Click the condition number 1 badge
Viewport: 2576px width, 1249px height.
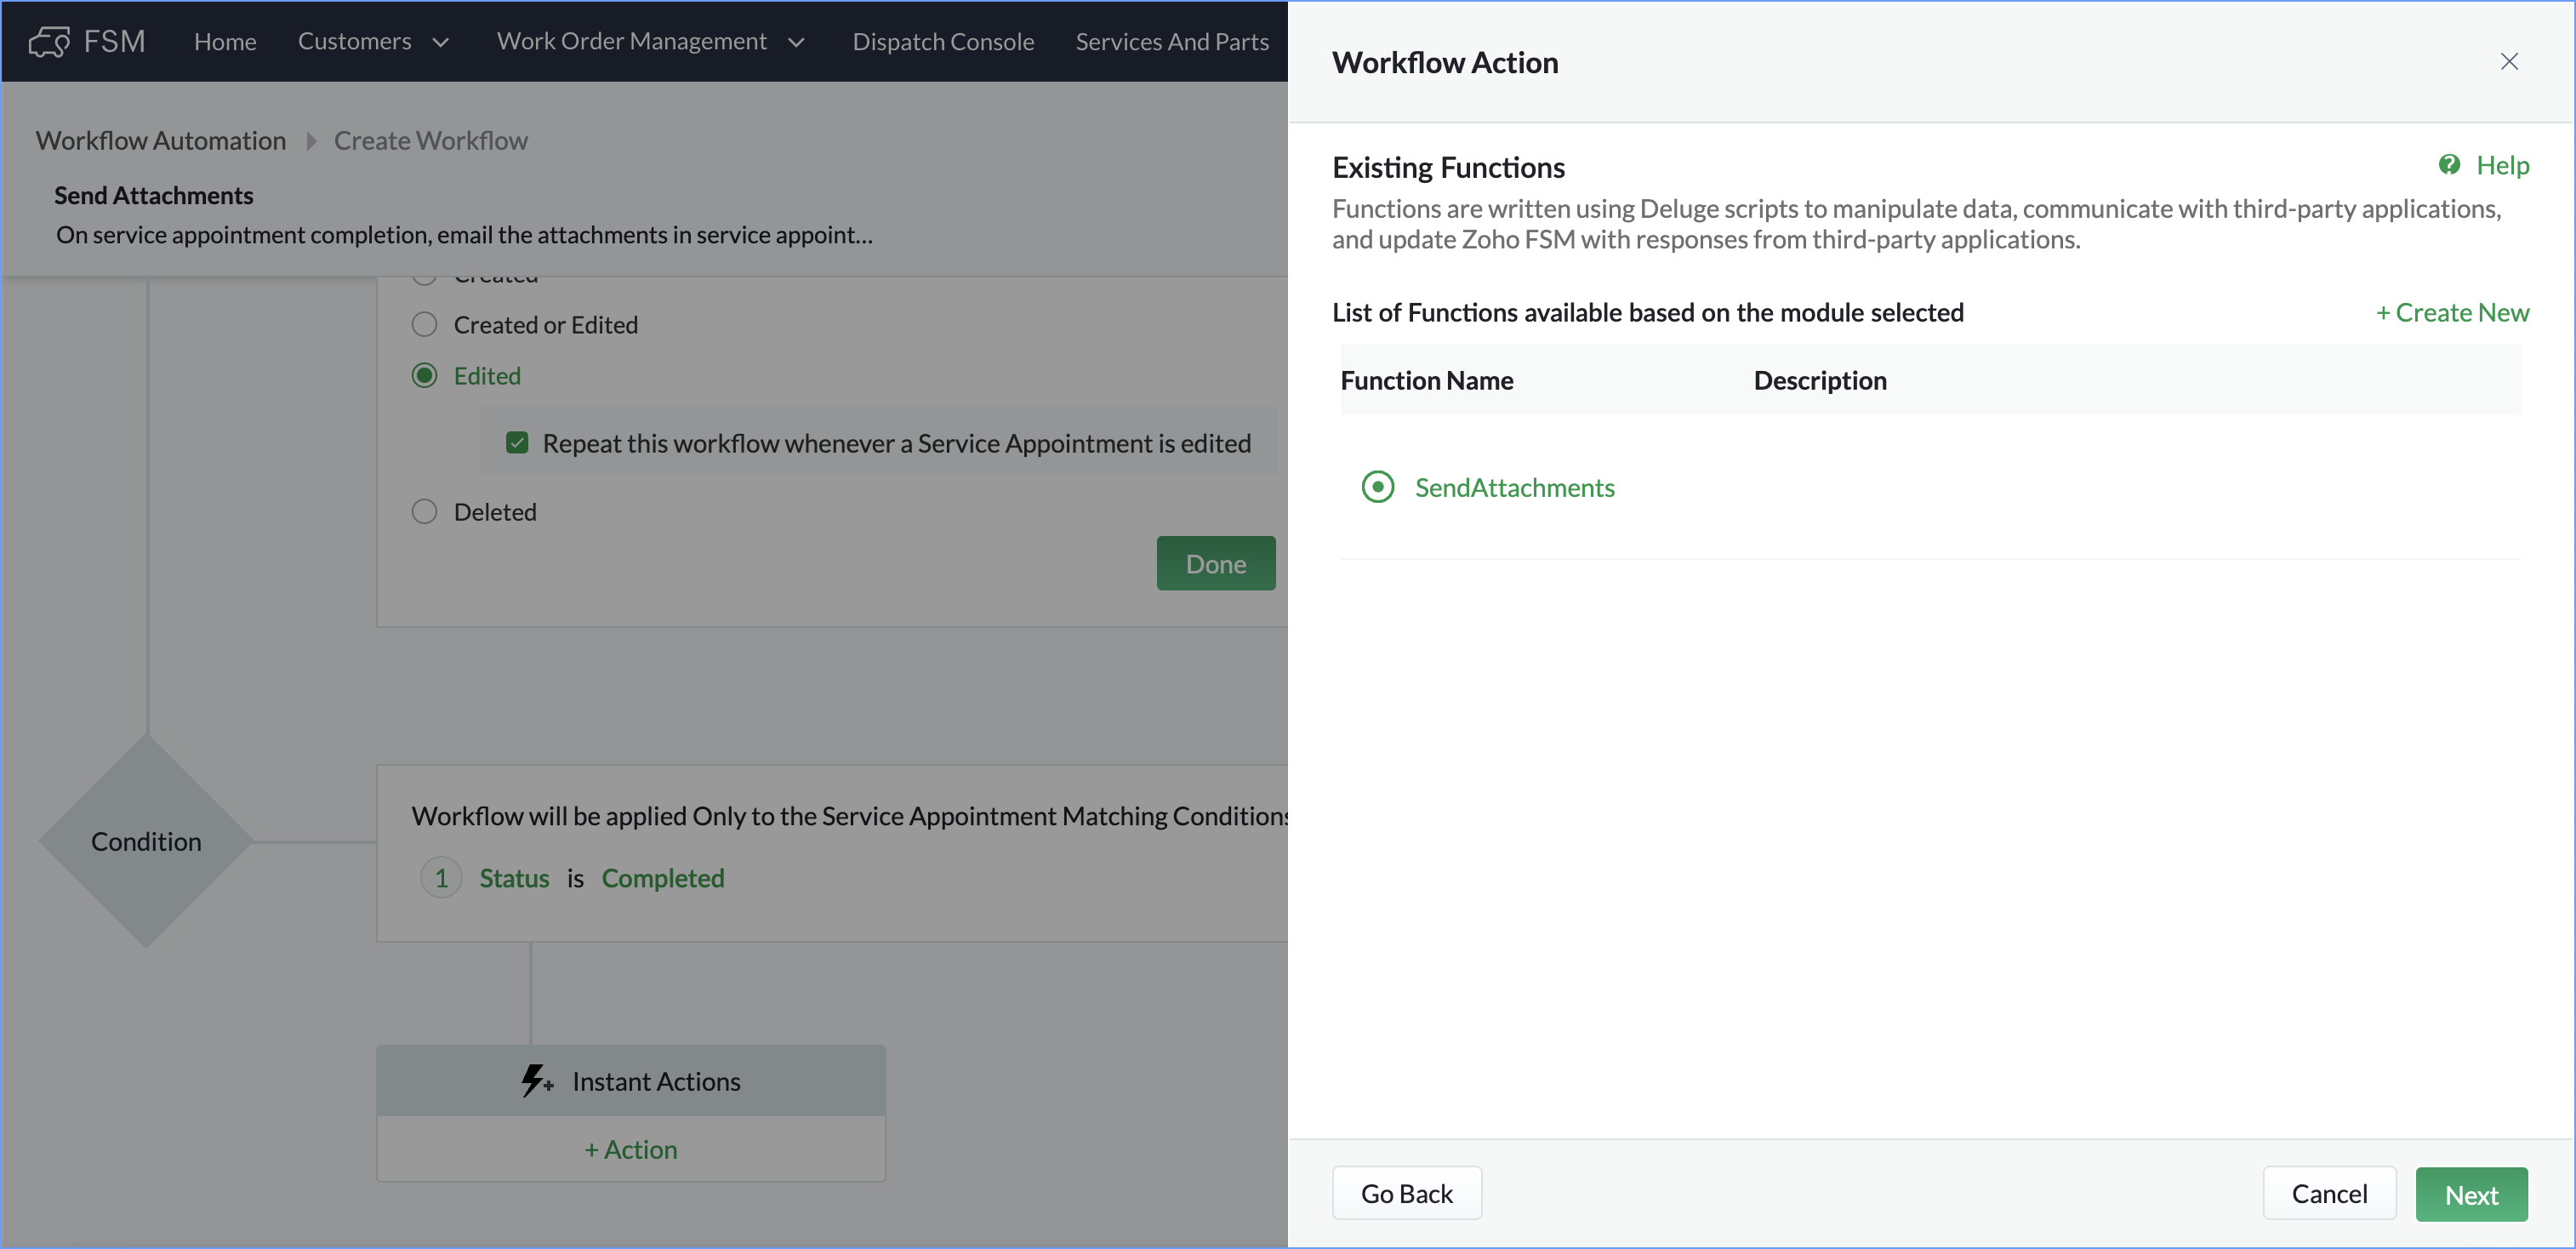pos(441,878)
